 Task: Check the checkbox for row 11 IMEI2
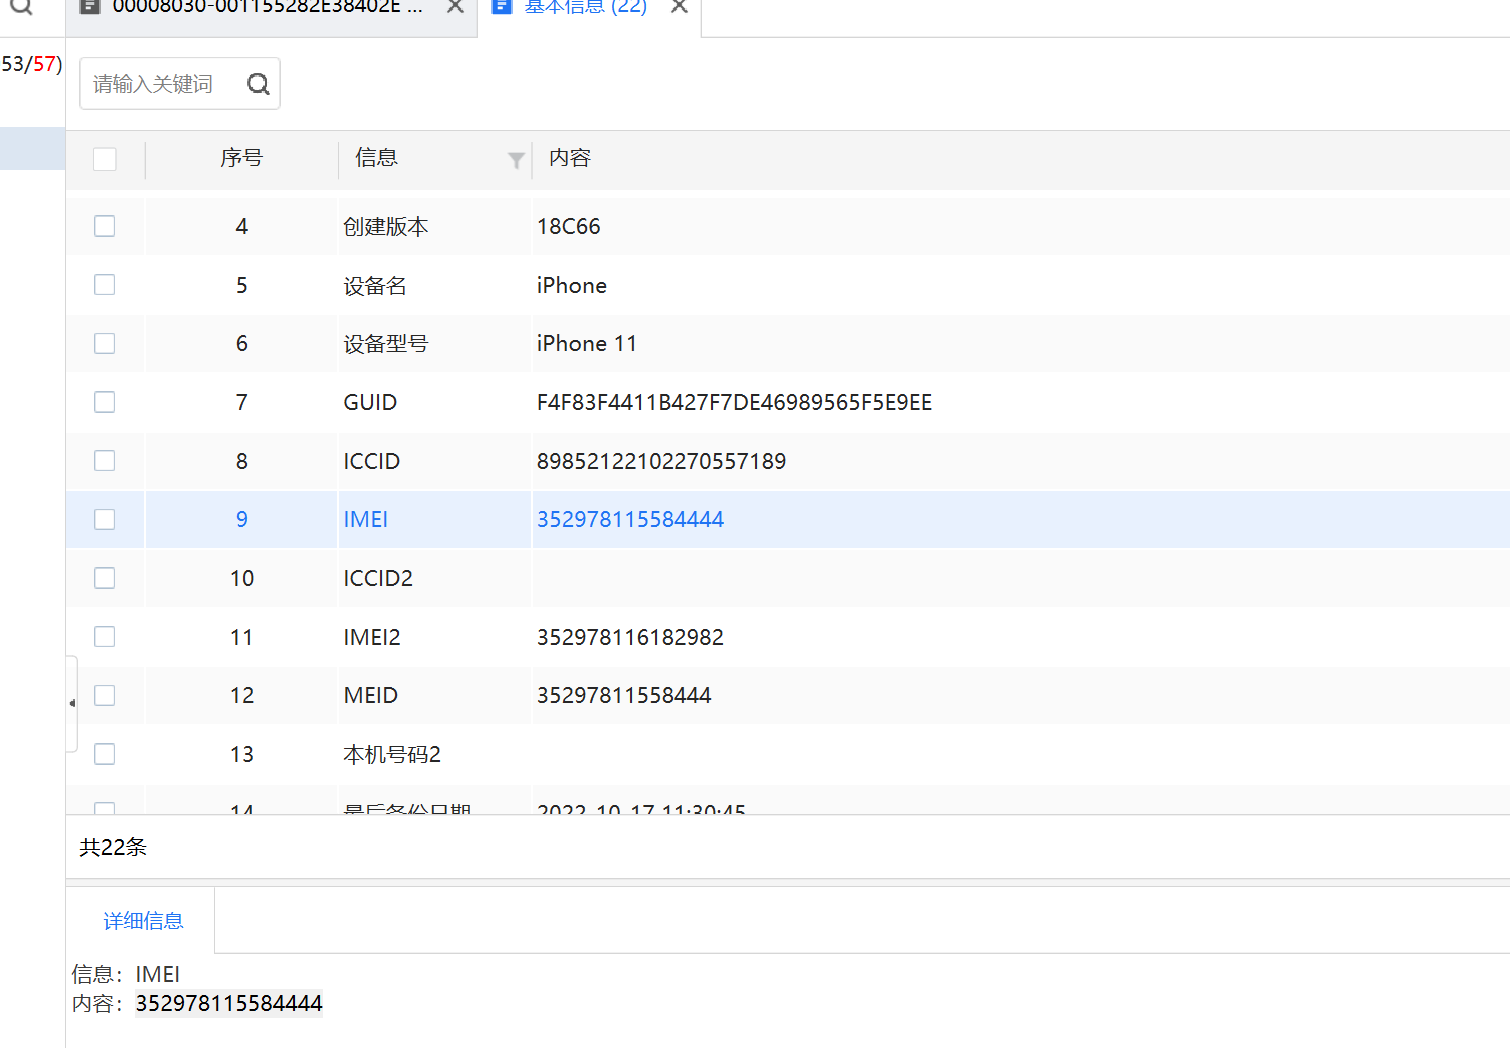[x=105, y=637]
